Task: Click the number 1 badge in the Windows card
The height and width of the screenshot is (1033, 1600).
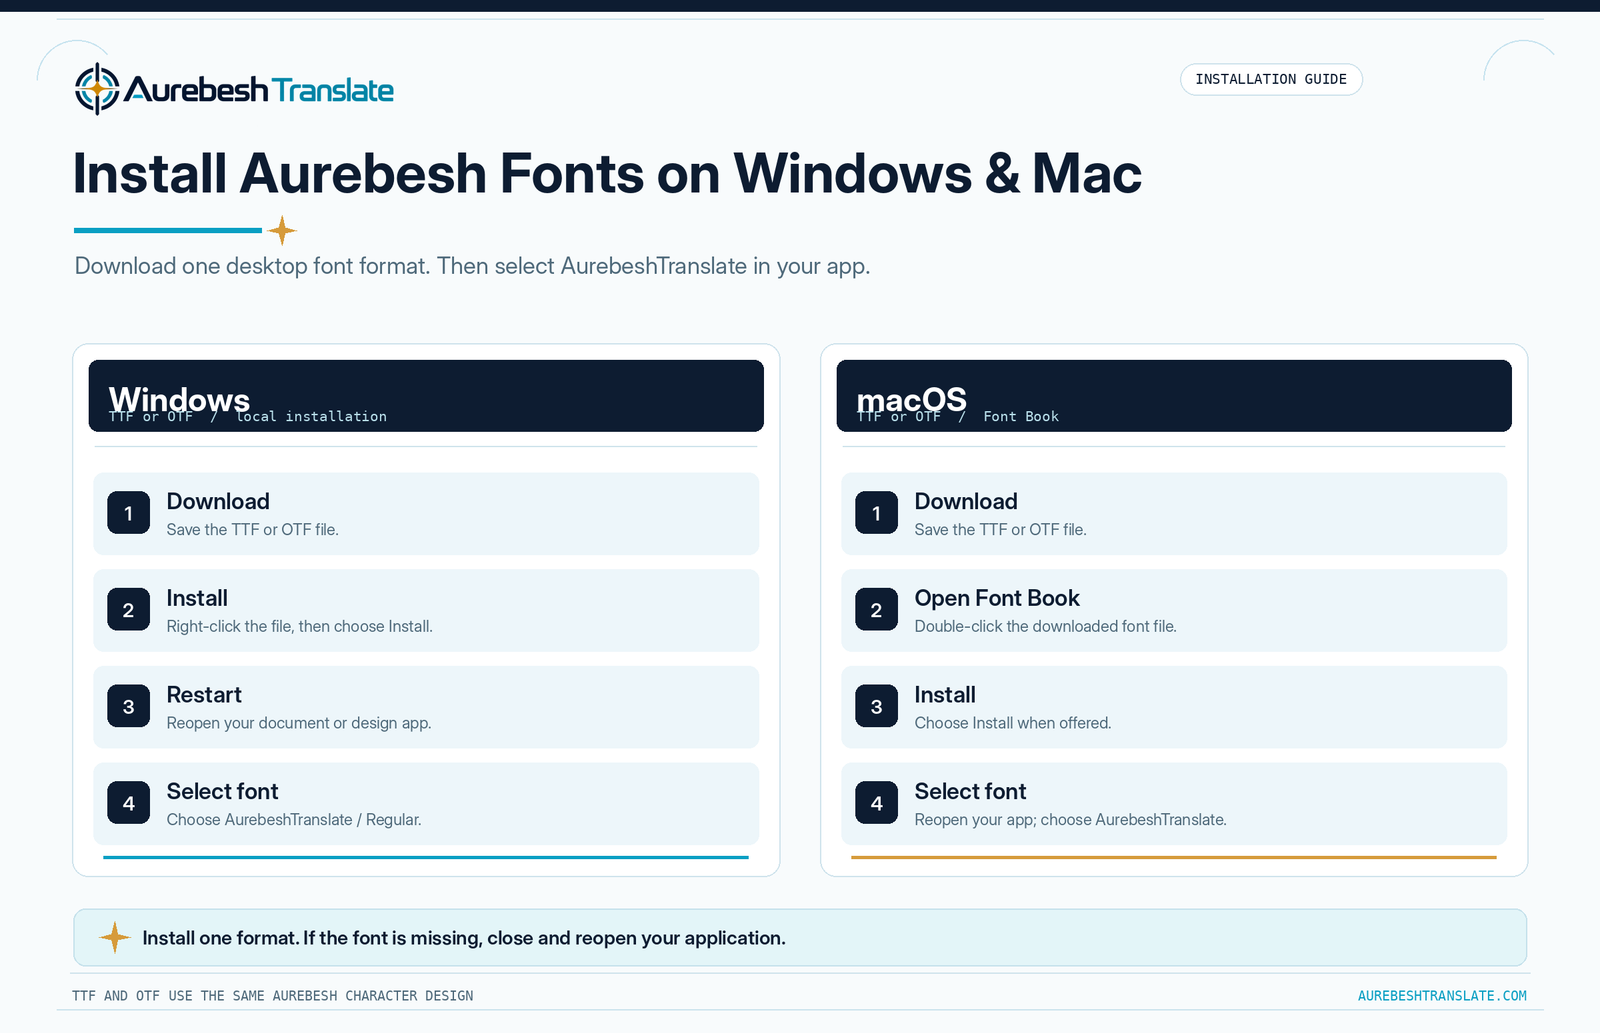Action: tap(128, 513)
